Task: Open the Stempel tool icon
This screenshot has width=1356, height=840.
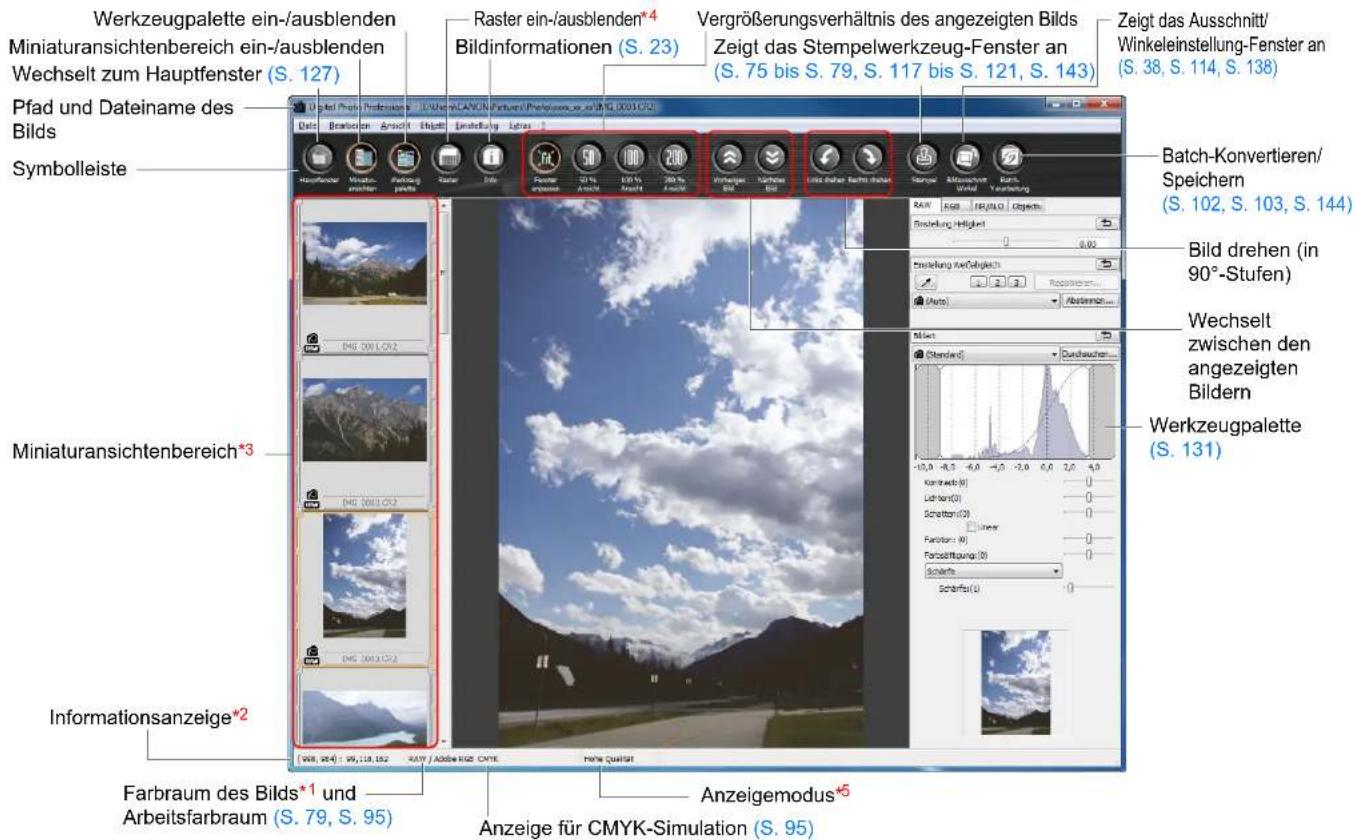Action: (924, 157)
